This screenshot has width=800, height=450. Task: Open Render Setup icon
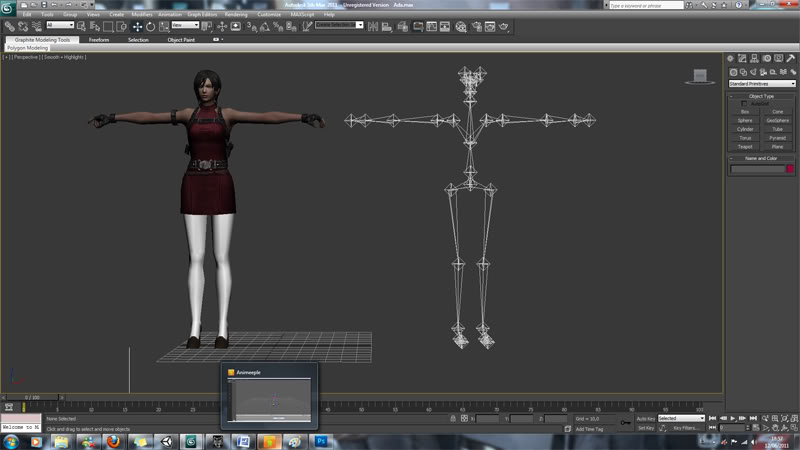pyautogui.click(x=477, y=26)
